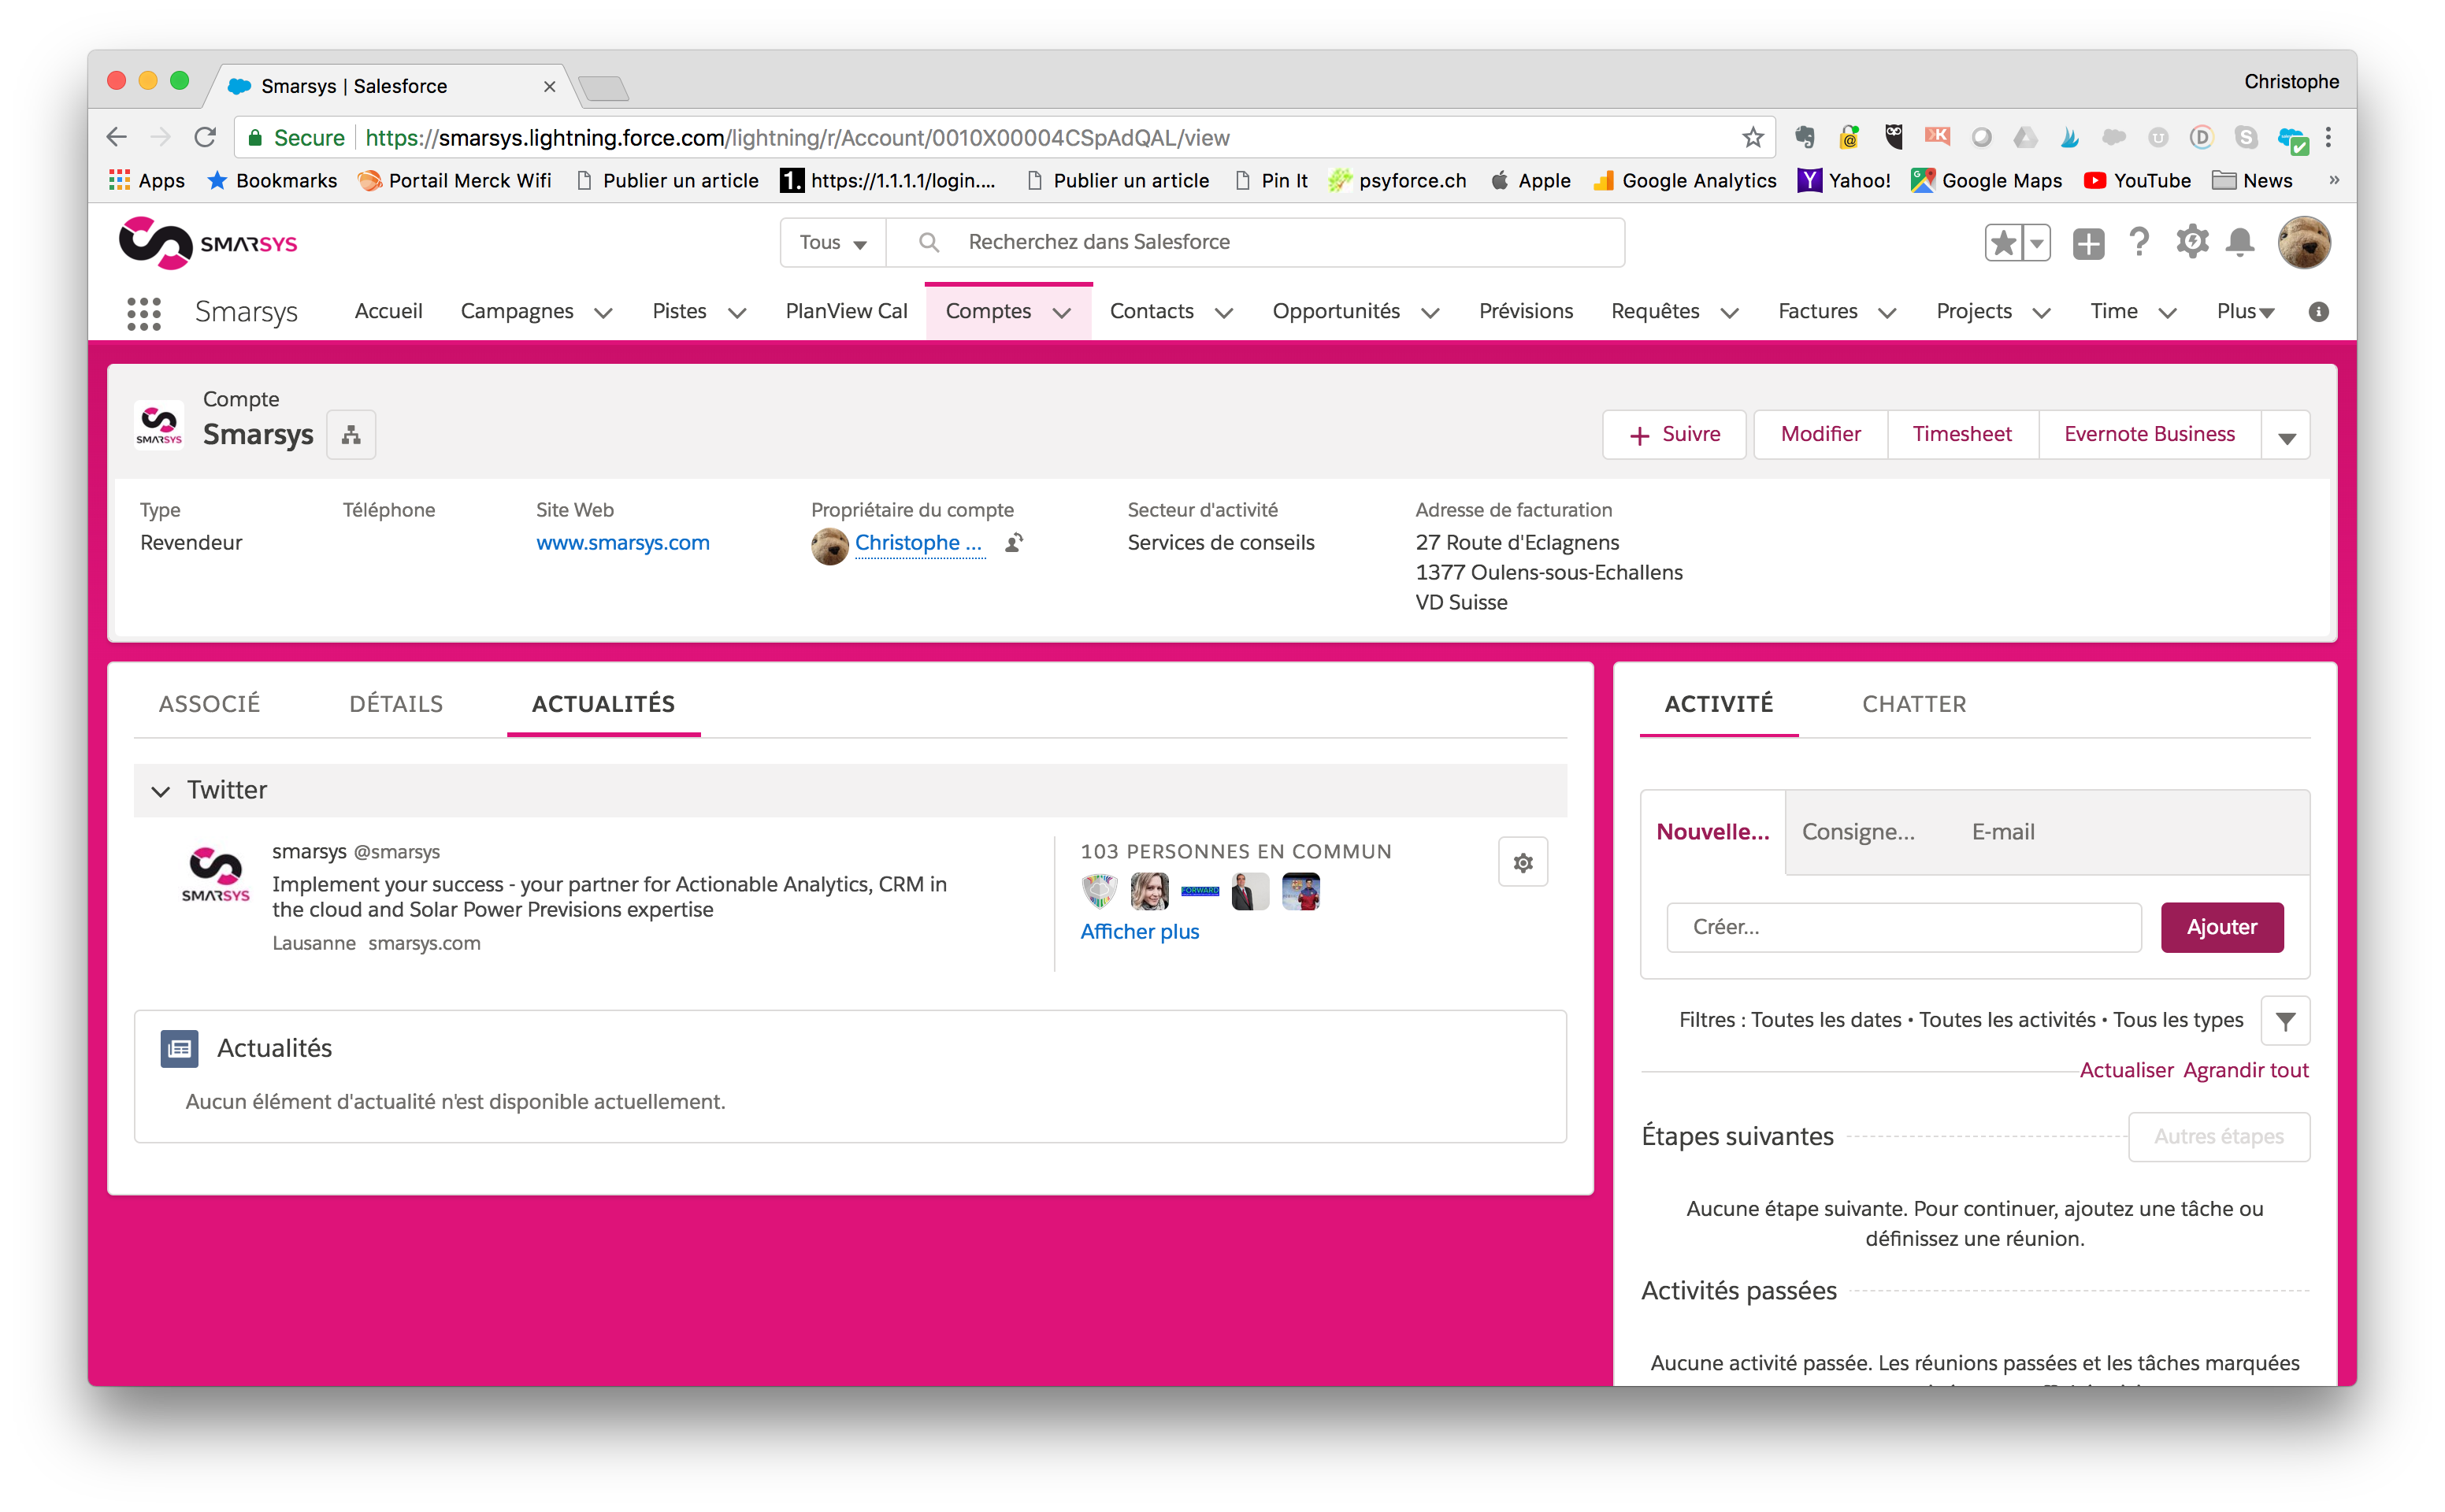Open the Notifications bell icon
The image size is (2445, 1512).
tap(2240, 242)
